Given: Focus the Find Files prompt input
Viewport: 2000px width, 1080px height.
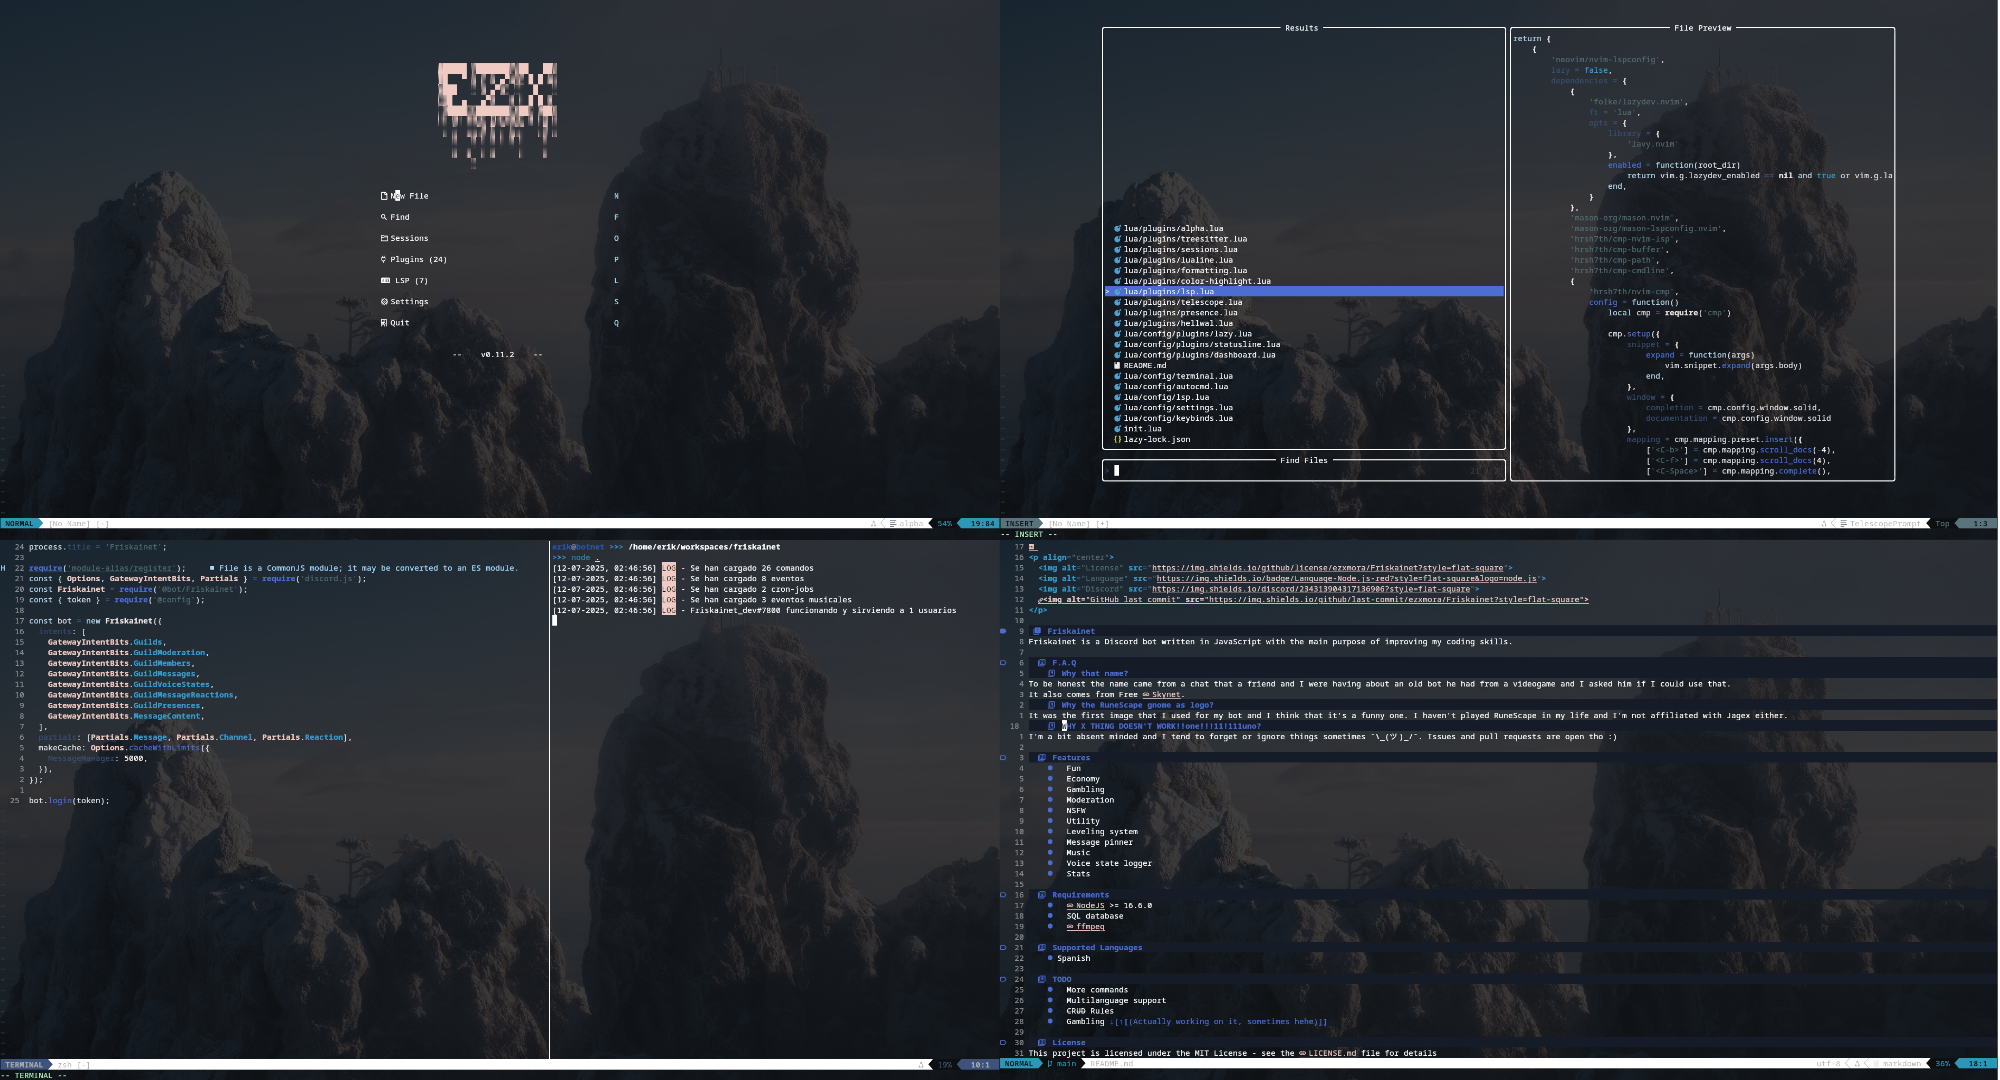Looking at the screenshot, I should tap(1304, 471).
